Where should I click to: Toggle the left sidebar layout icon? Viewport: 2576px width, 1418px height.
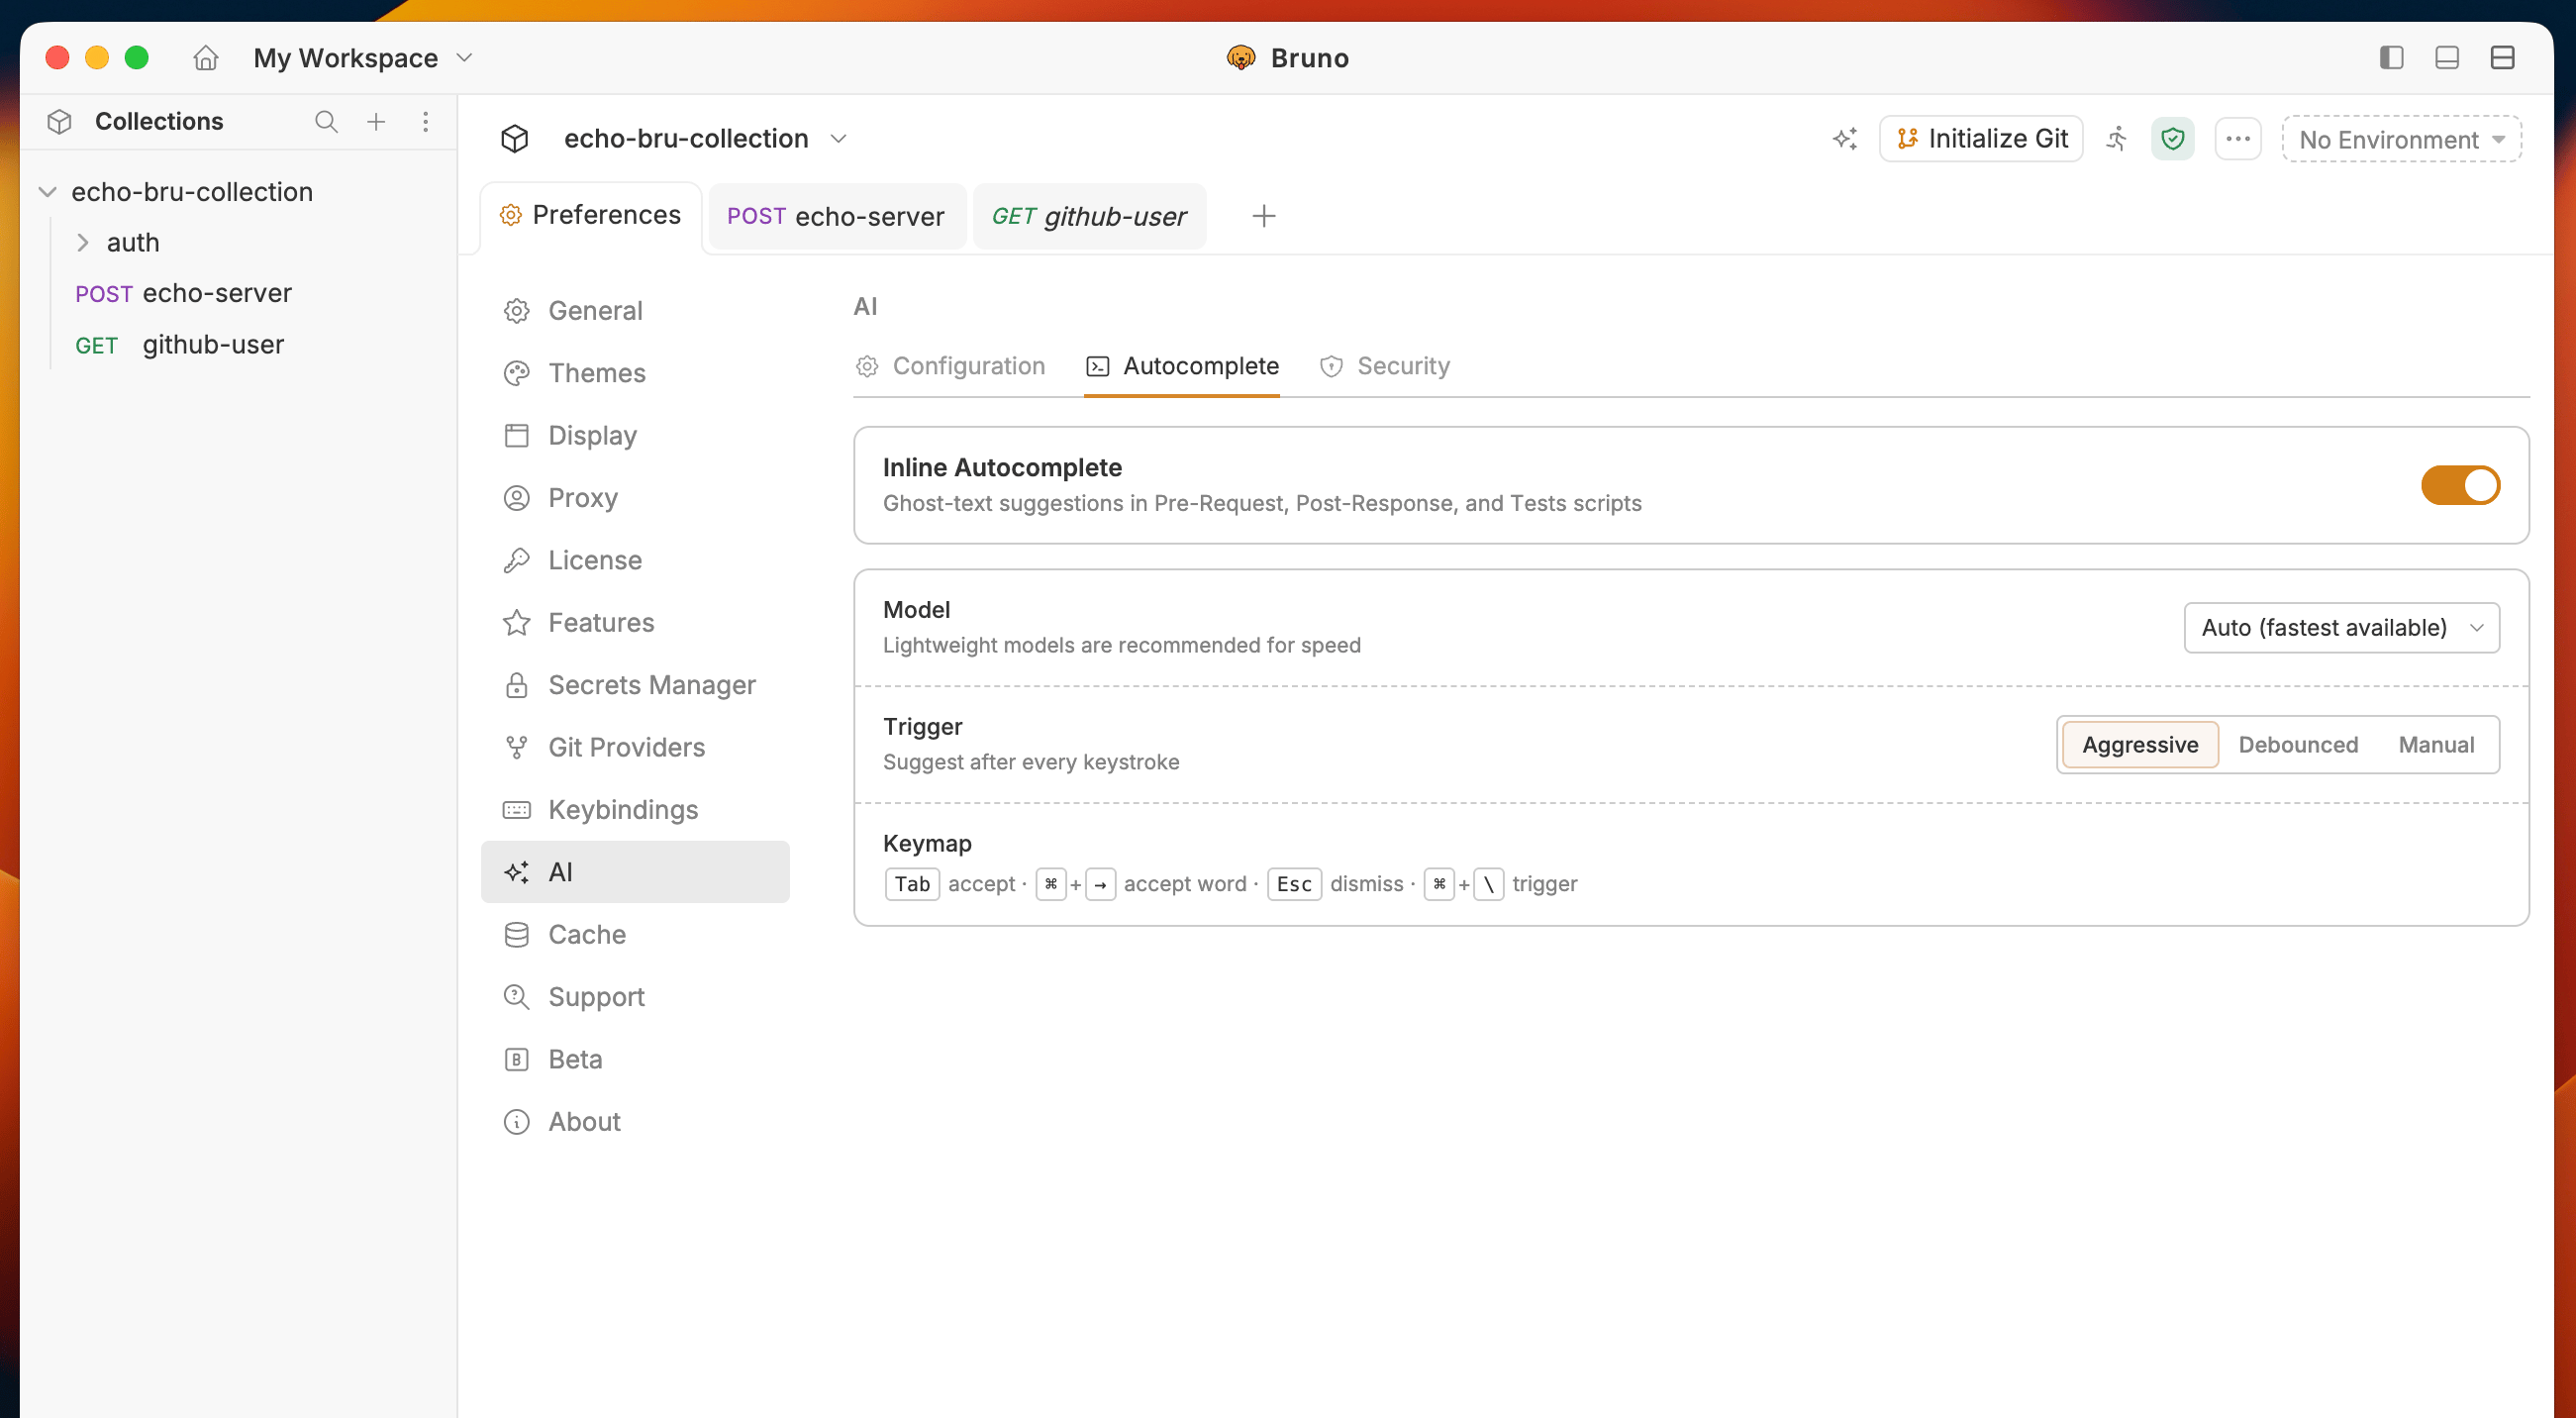pyautogui.click(x=2391, y=58)
